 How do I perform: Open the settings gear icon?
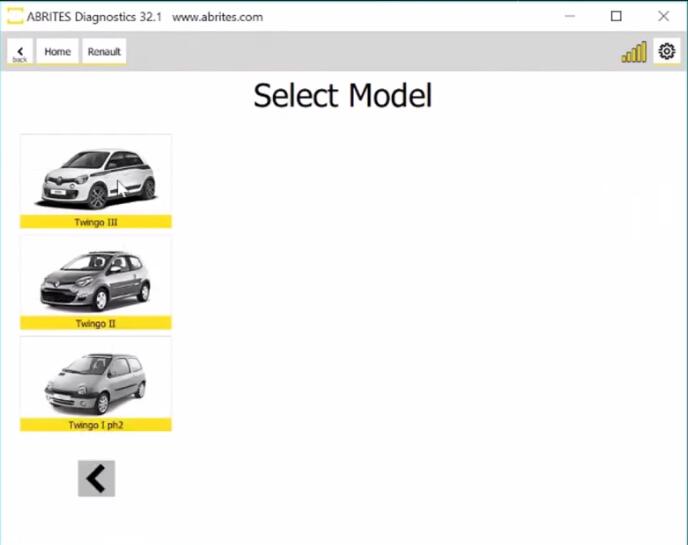pyautogui.click(x=666, y=51)
